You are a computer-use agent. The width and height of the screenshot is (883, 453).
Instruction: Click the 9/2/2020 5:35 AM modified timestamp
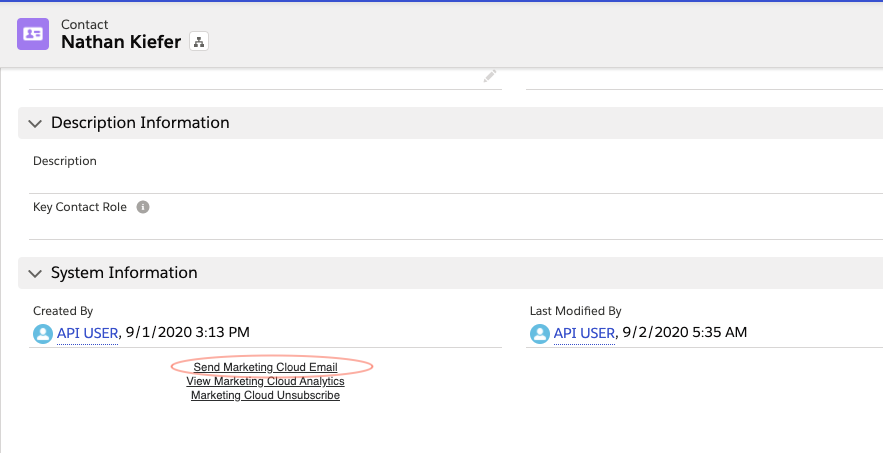685,333
